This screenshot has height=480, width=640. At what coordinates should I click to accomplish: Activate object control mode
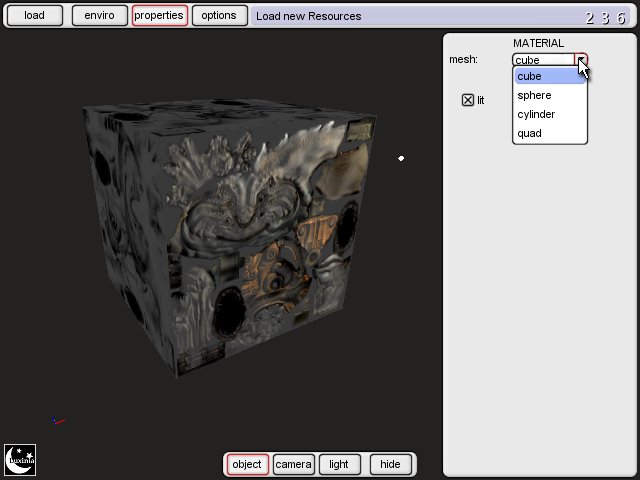[247, 464]
